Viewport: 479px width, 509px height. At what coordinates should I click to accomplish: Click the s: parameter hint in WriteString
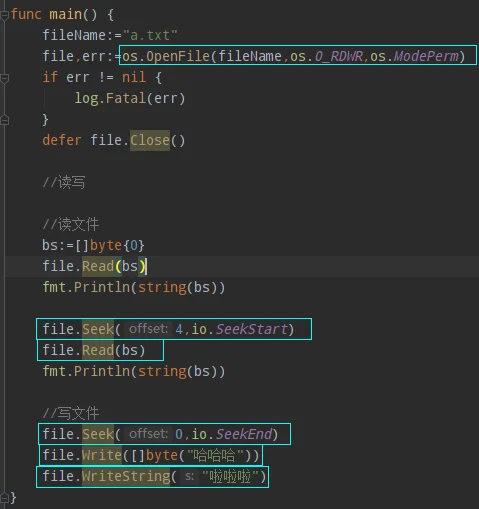click(x=189, y=476)
